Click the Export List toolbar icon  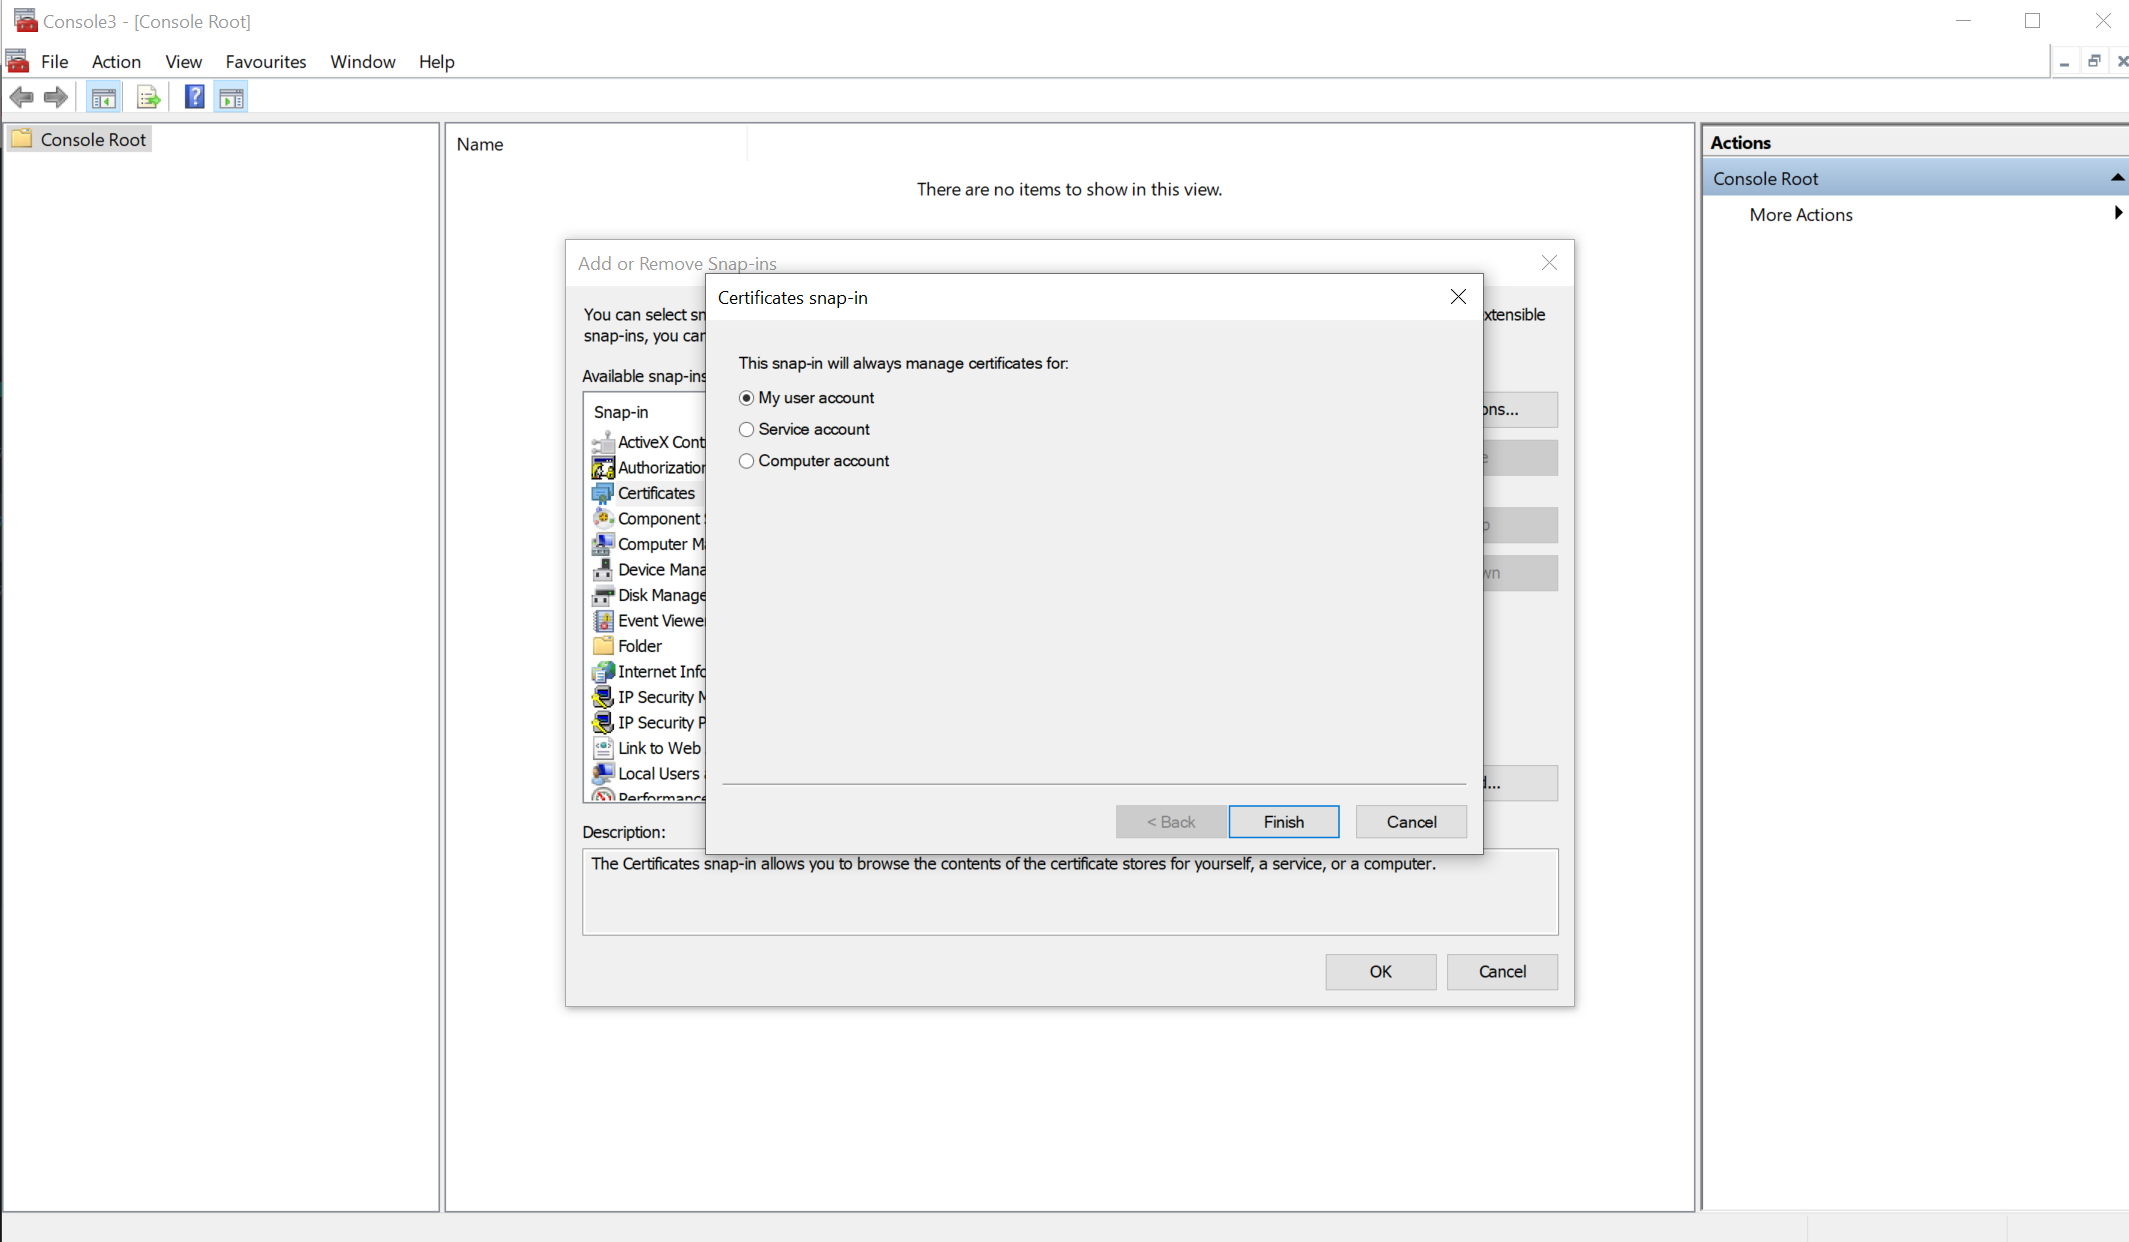(x=148, y=97)
